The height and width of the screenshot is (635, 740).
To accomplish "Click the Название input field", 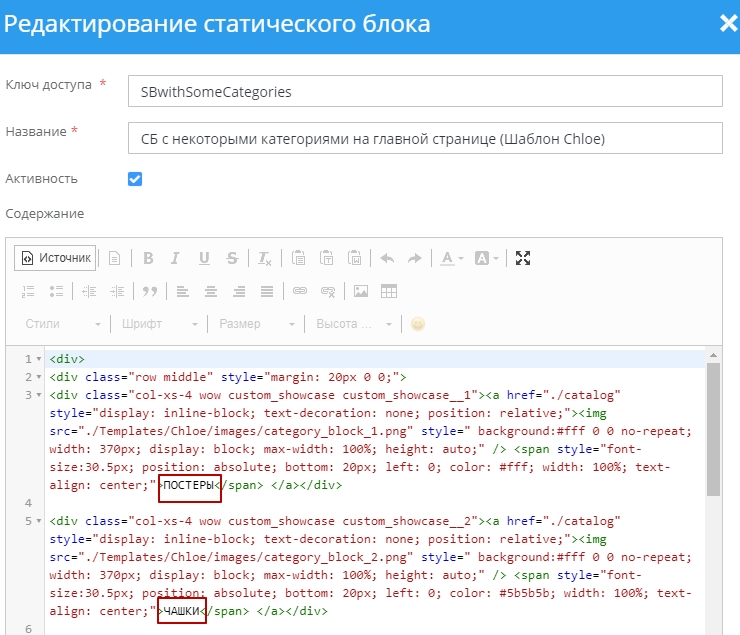I will 425,138.
